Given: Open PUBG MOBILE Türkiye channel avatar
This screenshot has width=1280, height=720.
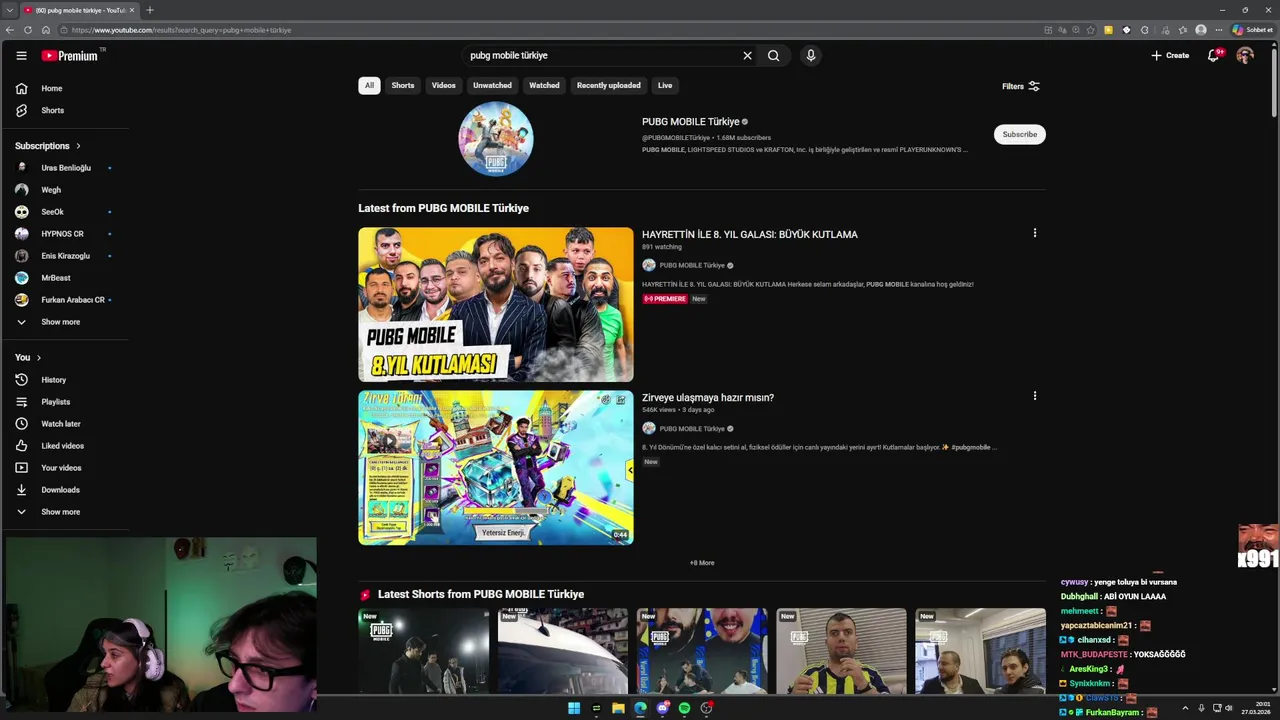Looking at the screenshot, I should click(x=496, y=139).
